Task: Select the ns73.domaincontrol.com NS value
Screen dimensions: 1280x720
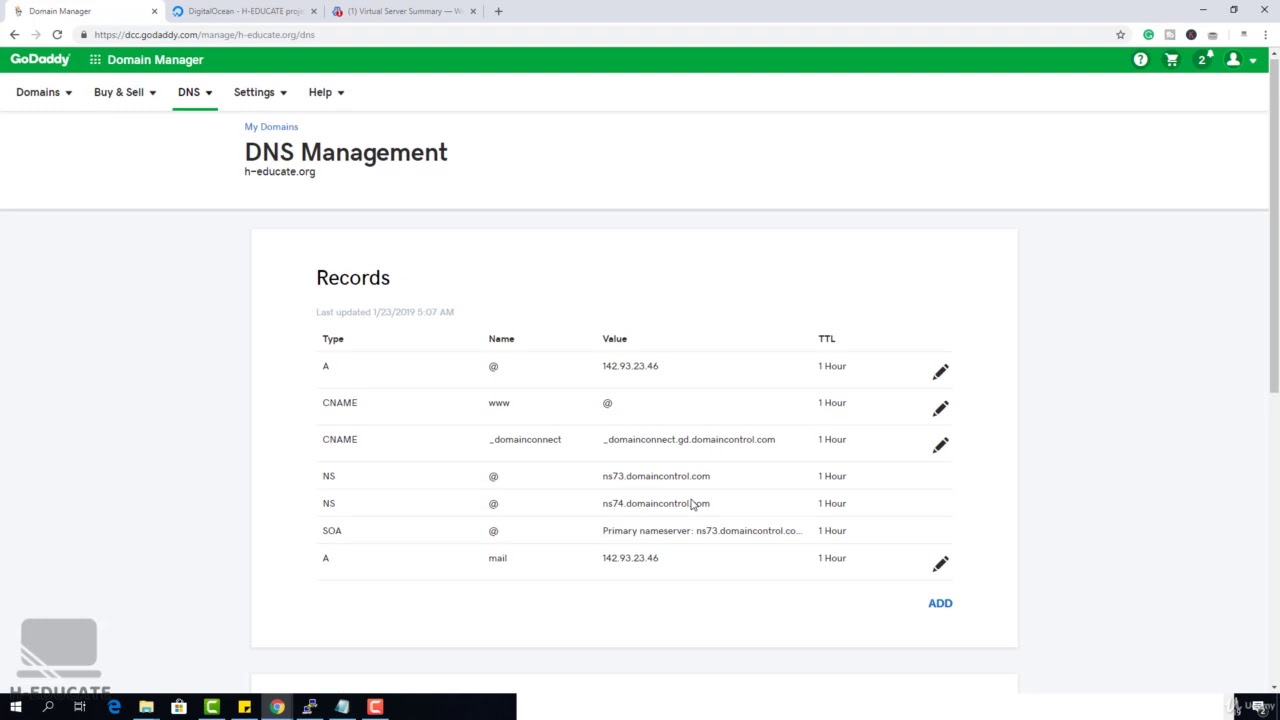Action: coord(656,476)
